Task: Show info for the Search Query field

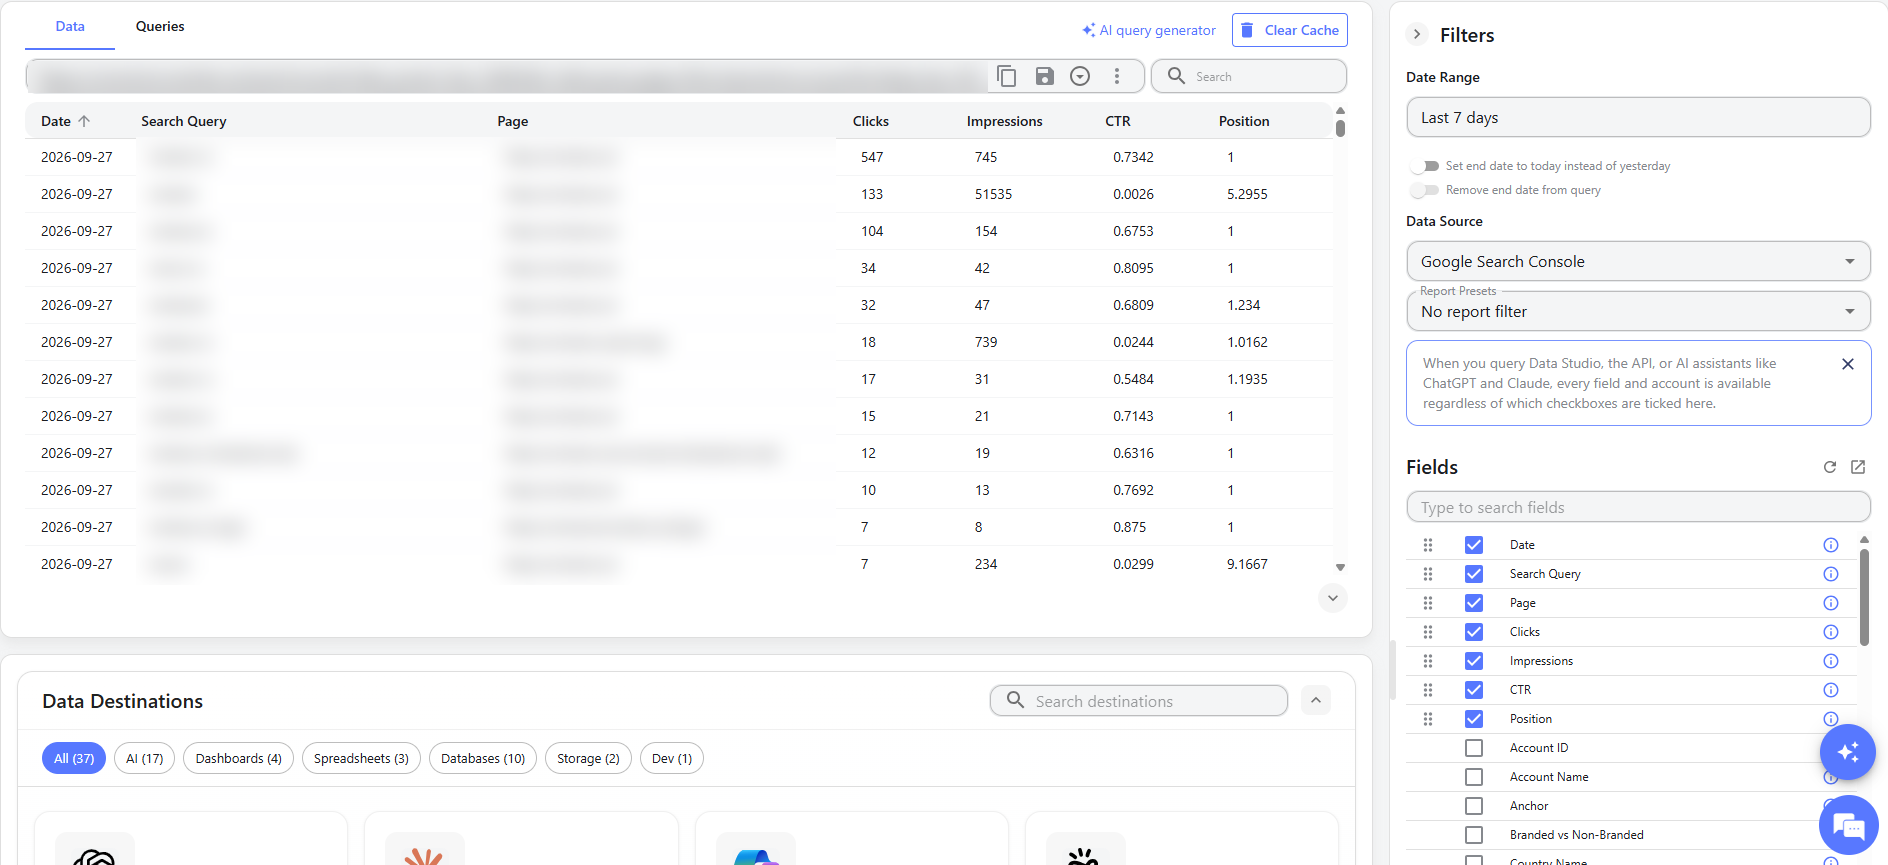Action: (x=1831, y=574)
